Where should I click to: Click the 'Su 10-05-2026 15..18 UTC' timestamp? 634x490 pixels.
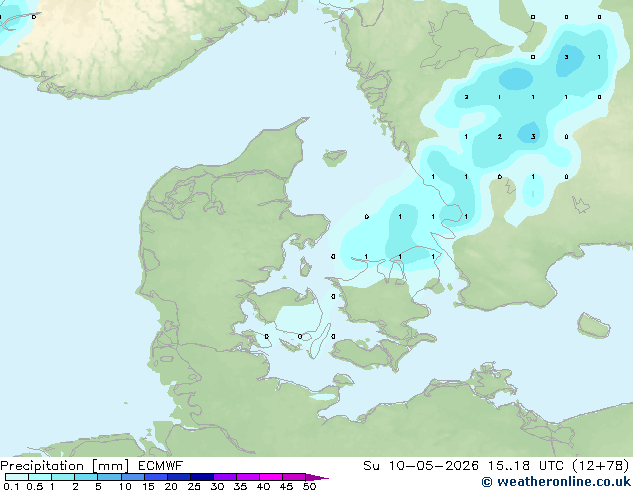(463, 466)
